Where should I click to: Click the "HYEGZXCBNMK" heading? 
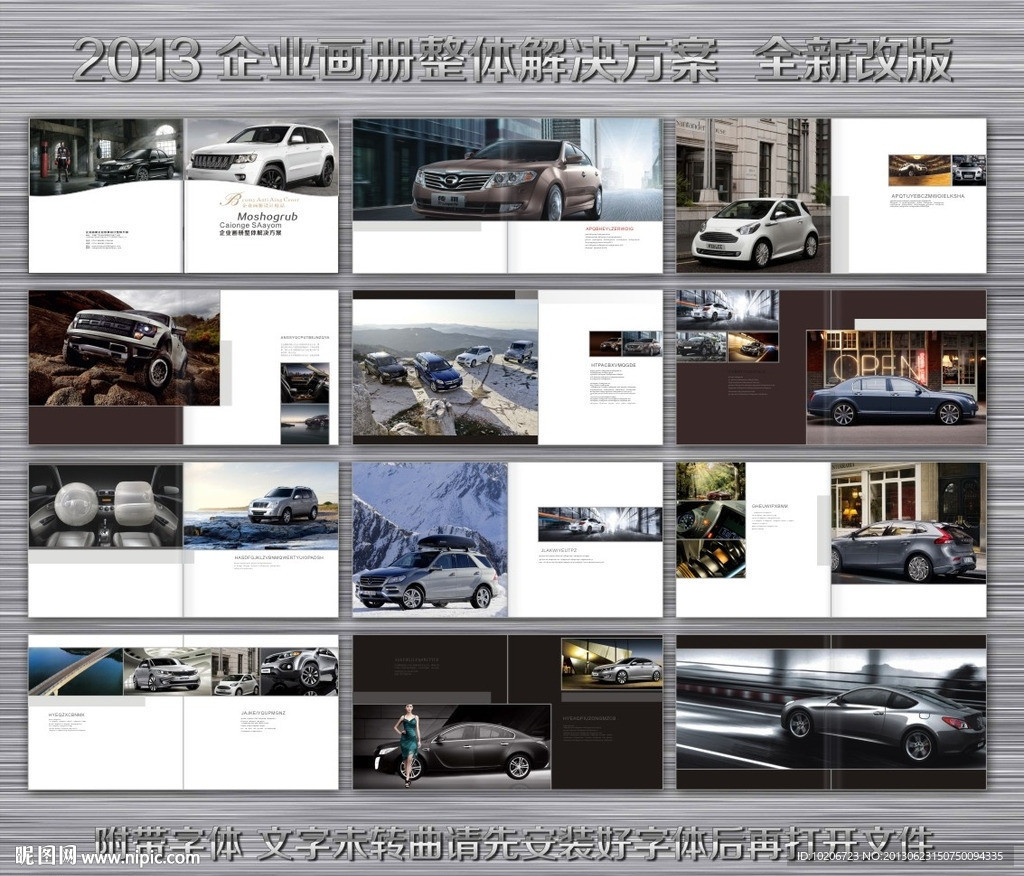tap(67, 715)
